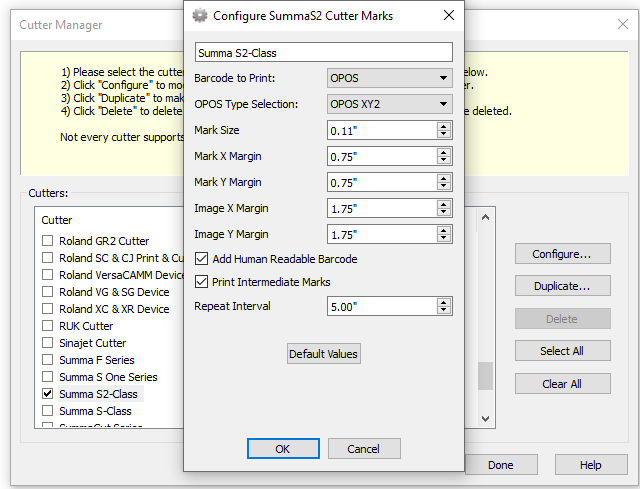The height and width of the screenshot is (489, 640).
Task: Decrease Repeat Interval value
Action: click(x=443, y=311)
